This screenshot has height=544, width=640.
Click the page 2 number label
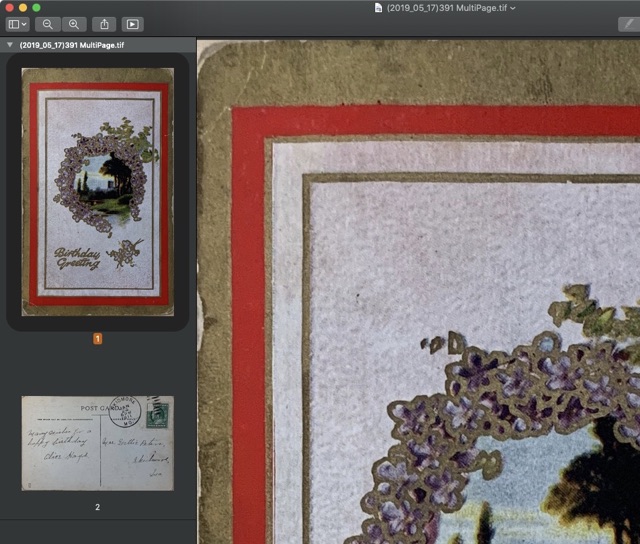coord(98,507)
